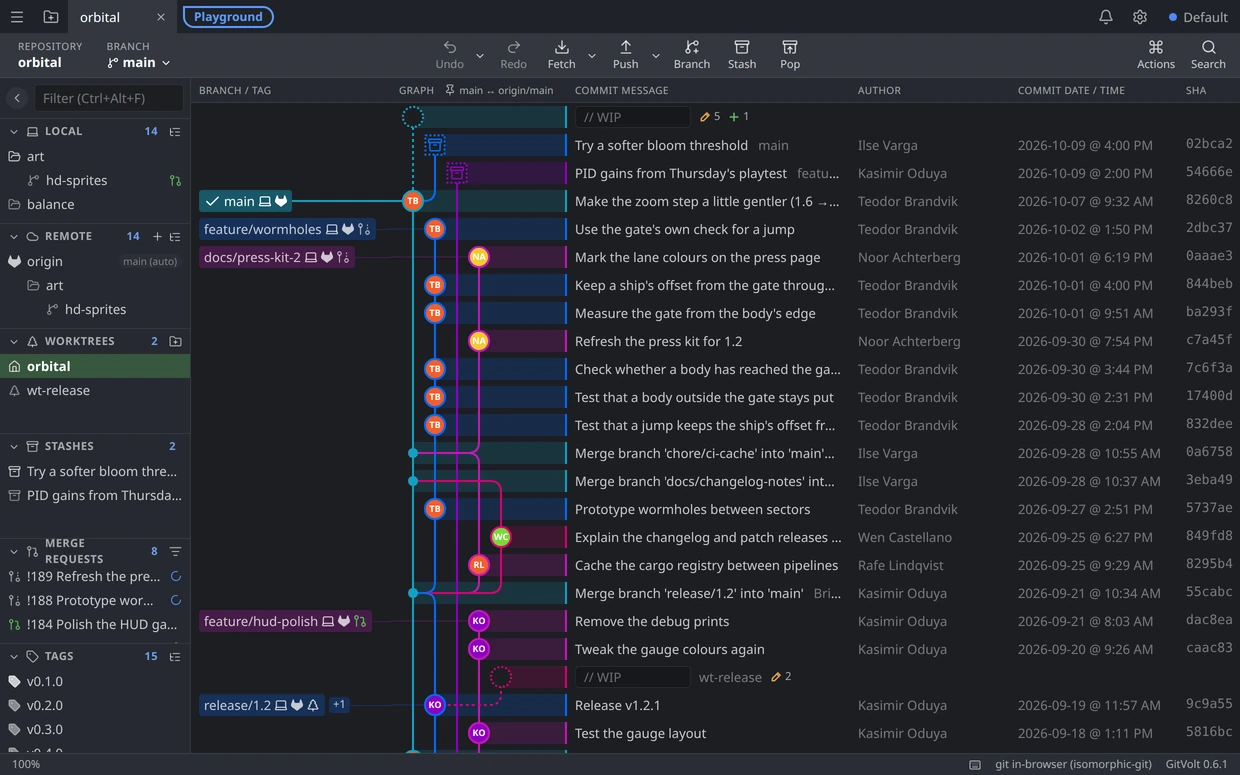The width and height of the screenshot is (1240, 775).
Task: Click the pull request icon beside hd-sprites
Action: 175,180
